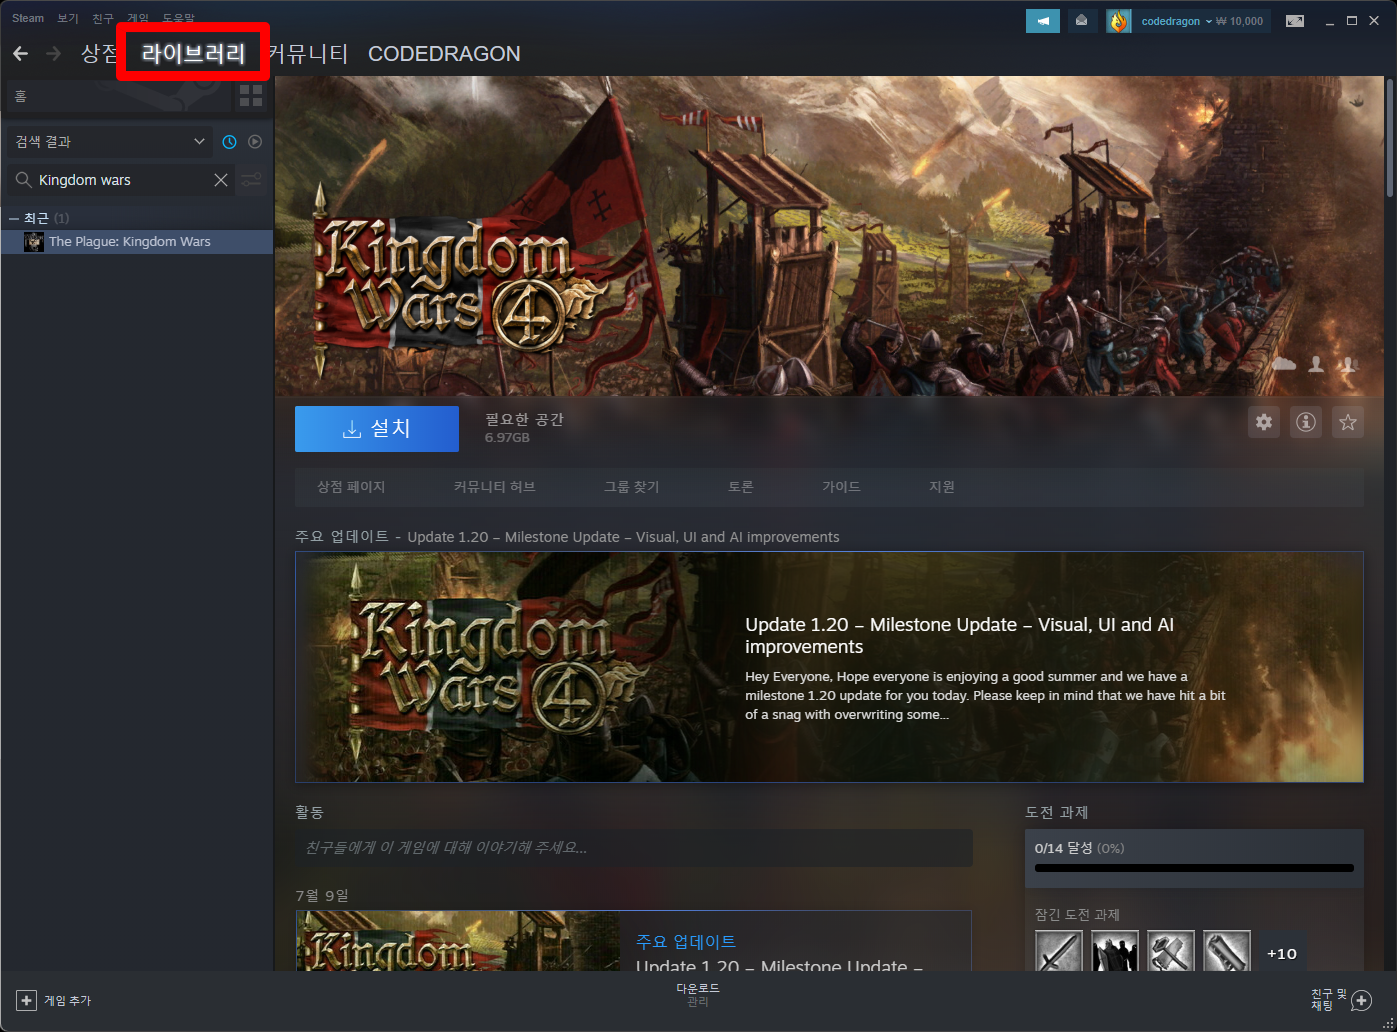Open the 커뮤니티 tab
The width and height of the screenshot is (1397, 1032).
pyautogui.click(x=308, y=53)
